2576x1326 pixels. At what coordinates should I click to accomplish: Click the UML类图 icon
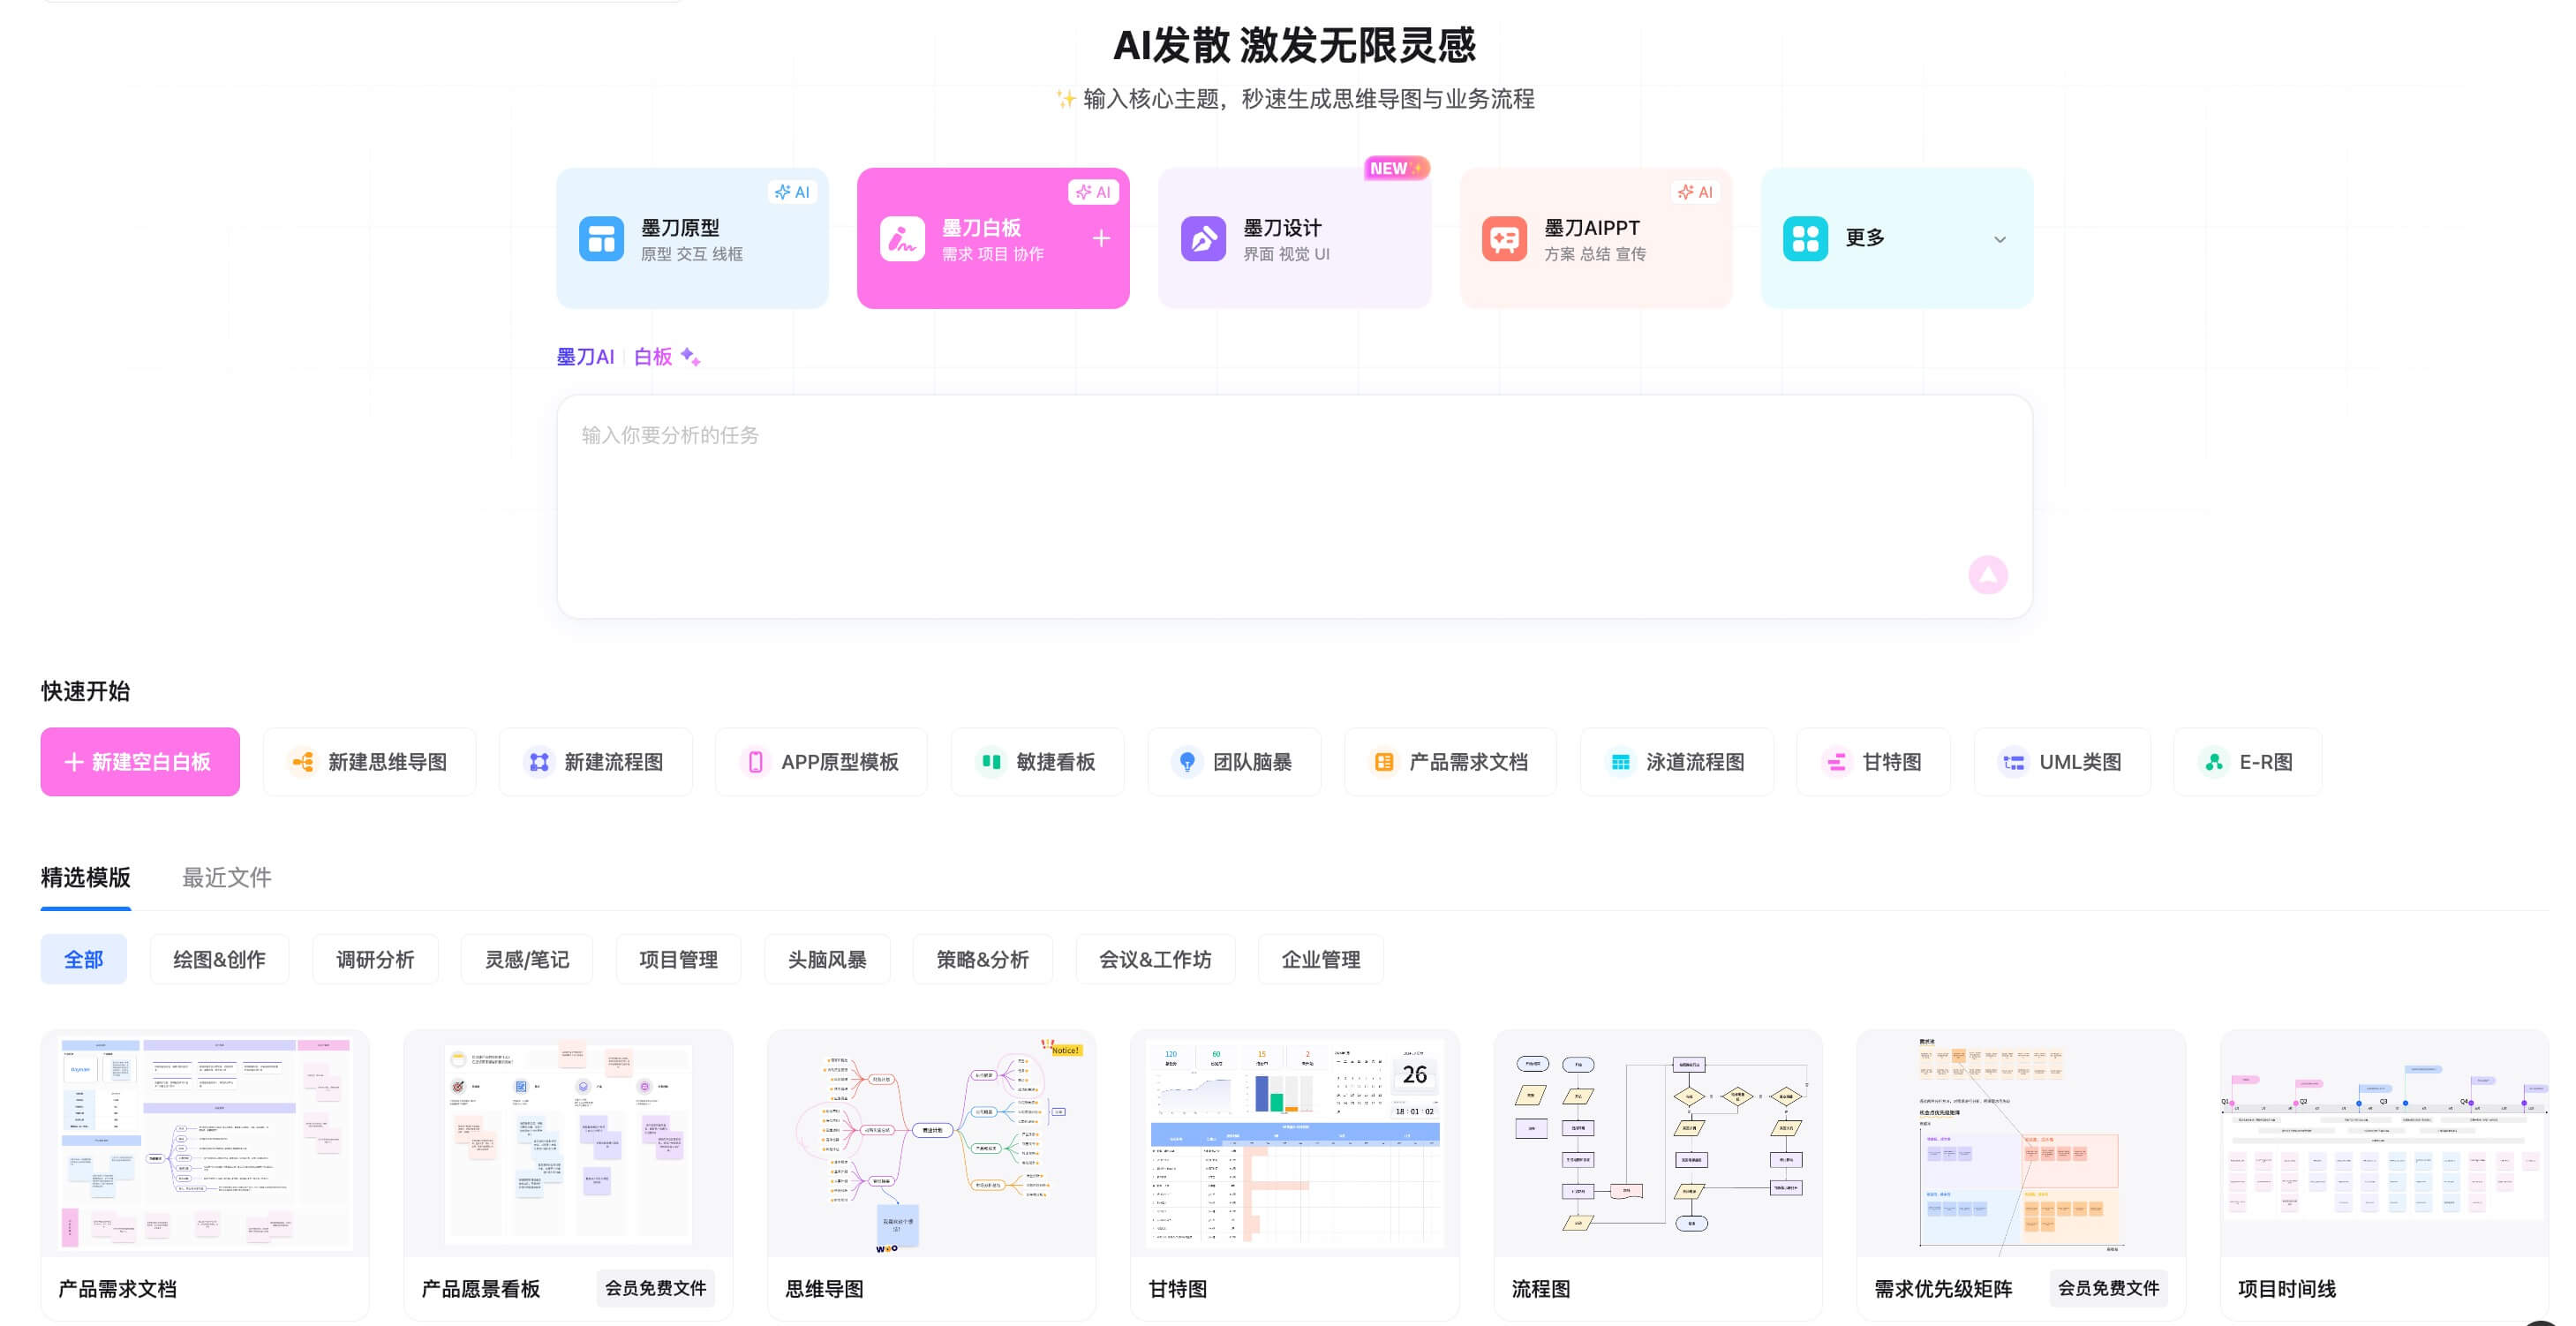[x=2013, y=762]
